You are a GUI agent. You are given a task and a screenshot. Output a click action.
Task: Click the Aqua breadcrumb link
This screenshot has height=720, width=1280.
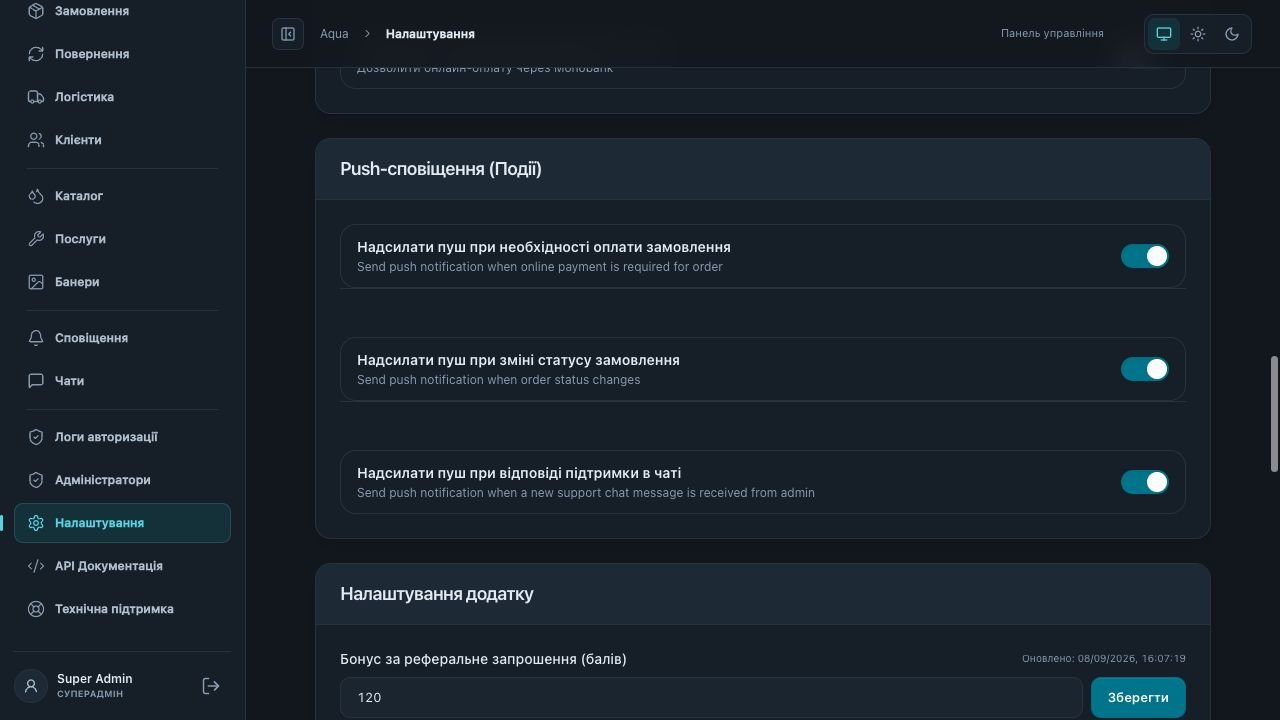coord(334,34)
